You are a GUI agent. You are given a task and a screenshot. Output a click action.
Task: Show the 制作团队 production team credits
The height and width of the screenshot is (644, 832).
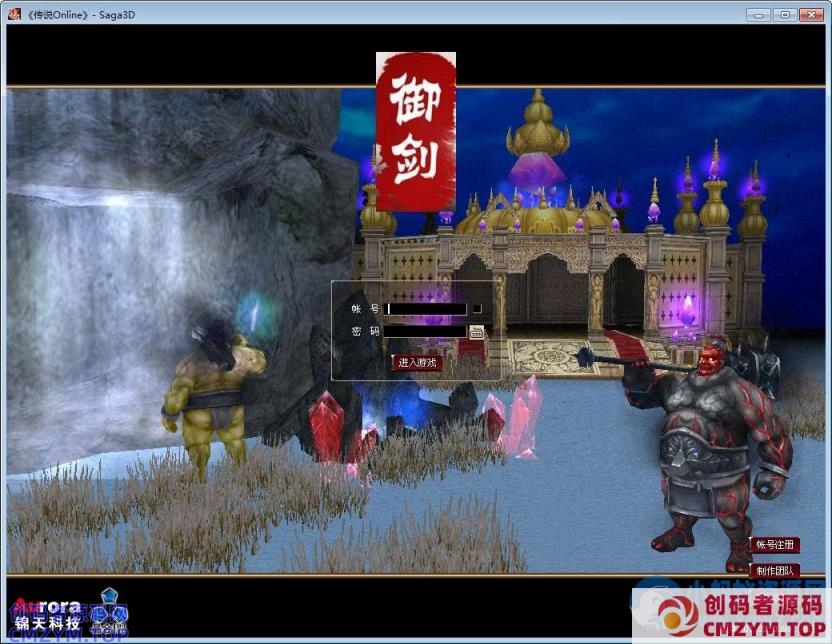tap(775, 569)
